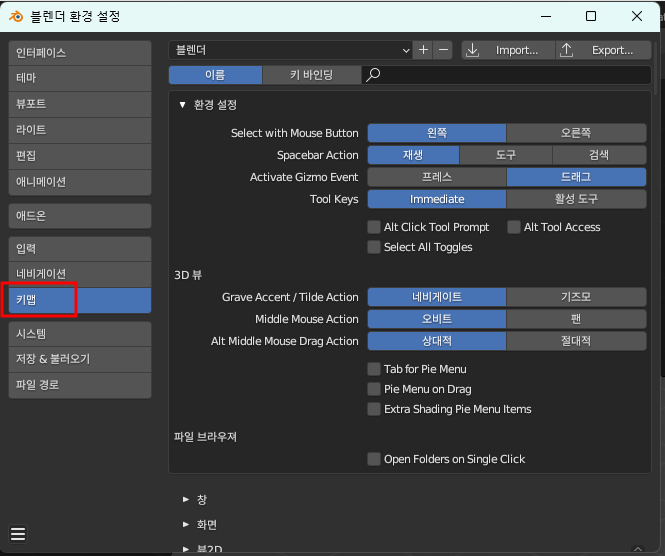The image size is (665, 556).
Task: Enable Alt Tool Access checkbox
Action: click(514, 227)
